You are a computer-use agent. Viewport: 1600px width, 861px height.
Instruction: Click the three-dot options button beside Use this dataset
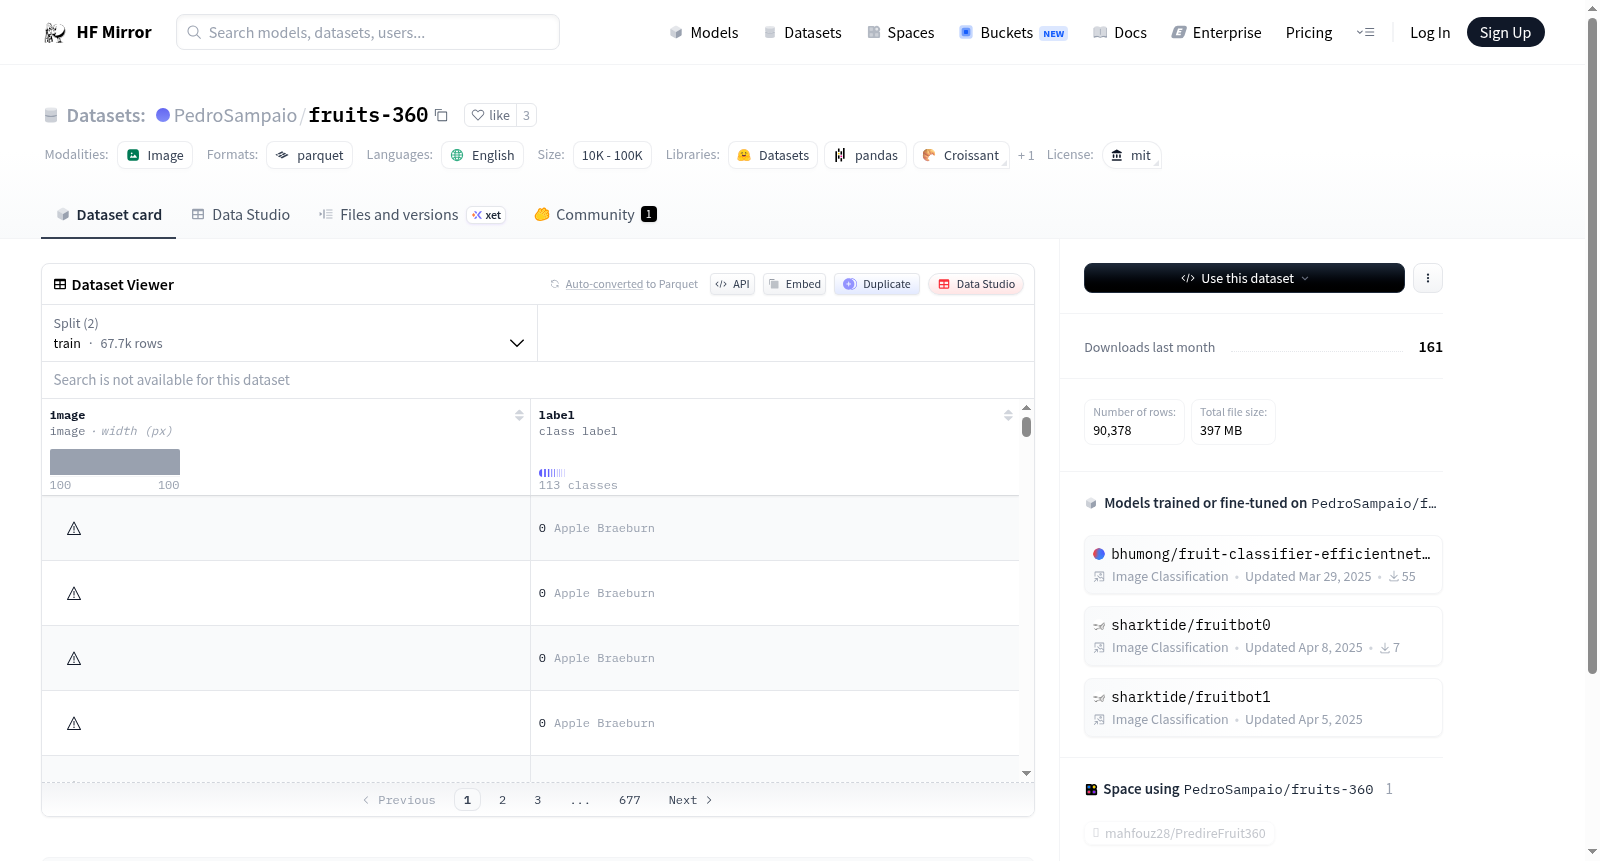[x=1428, y=278]
